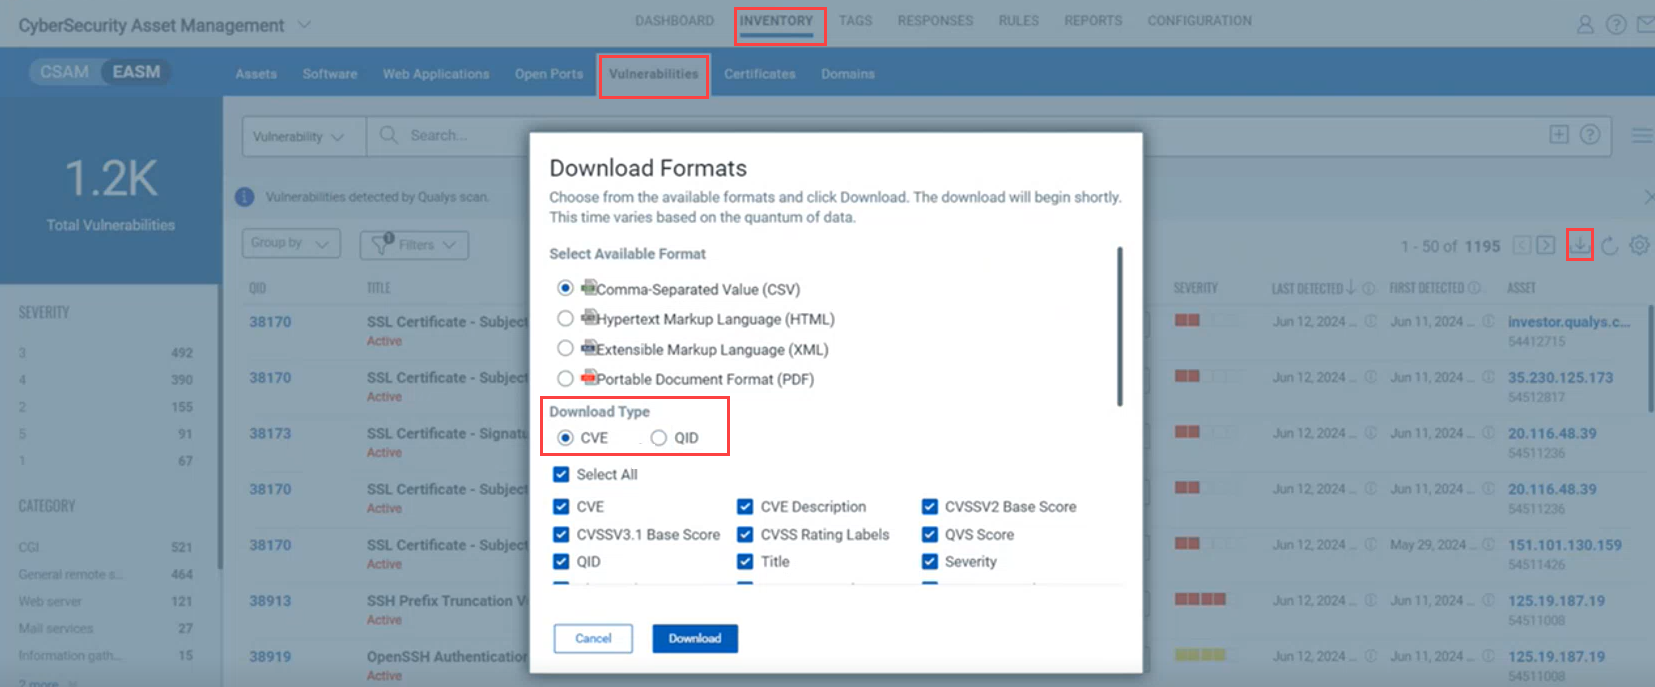Open asset link 35.230.125.173
Screen dimensions: 1655x687
click(x=1560, y=378)
